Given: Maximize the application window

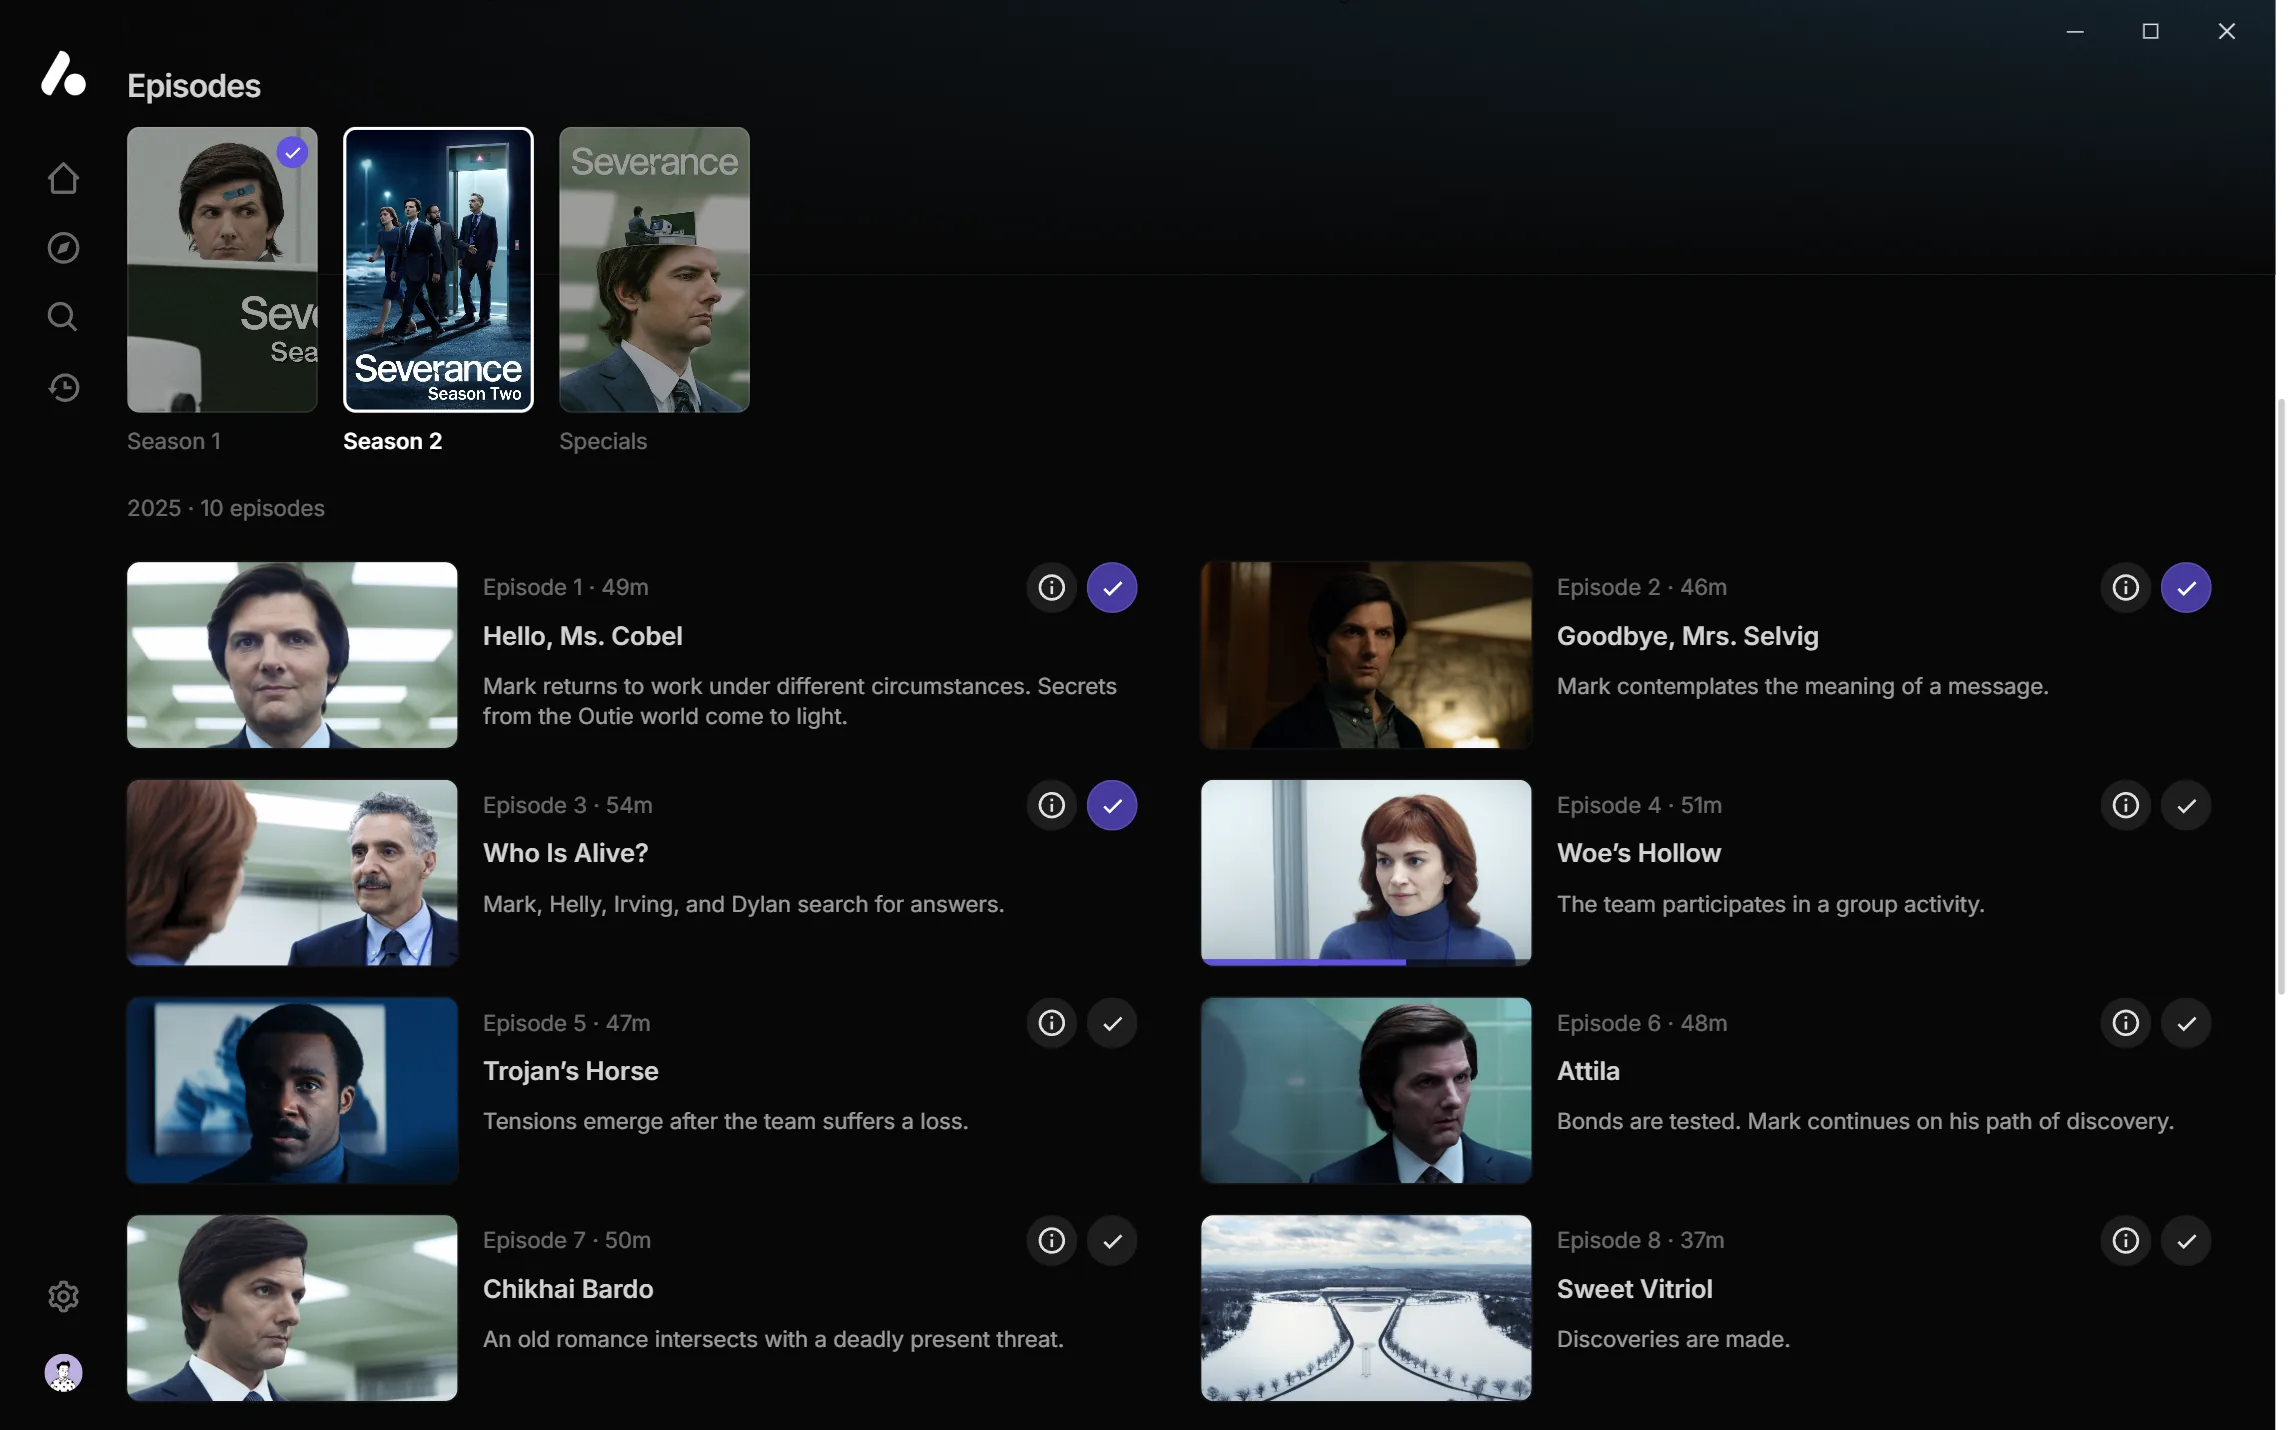Looking at the screenshot, I should pyautogui.click(x=2151, y=32).
